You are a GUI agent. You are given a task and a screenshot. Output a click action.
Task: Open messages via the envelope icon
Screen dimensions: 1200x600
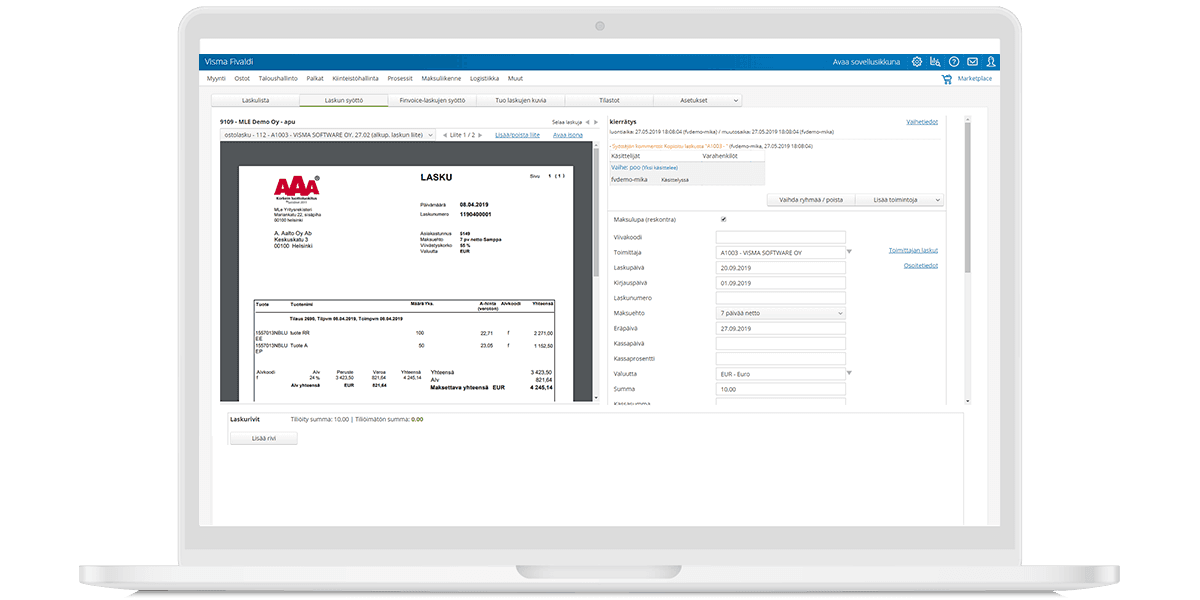[972, 62]
